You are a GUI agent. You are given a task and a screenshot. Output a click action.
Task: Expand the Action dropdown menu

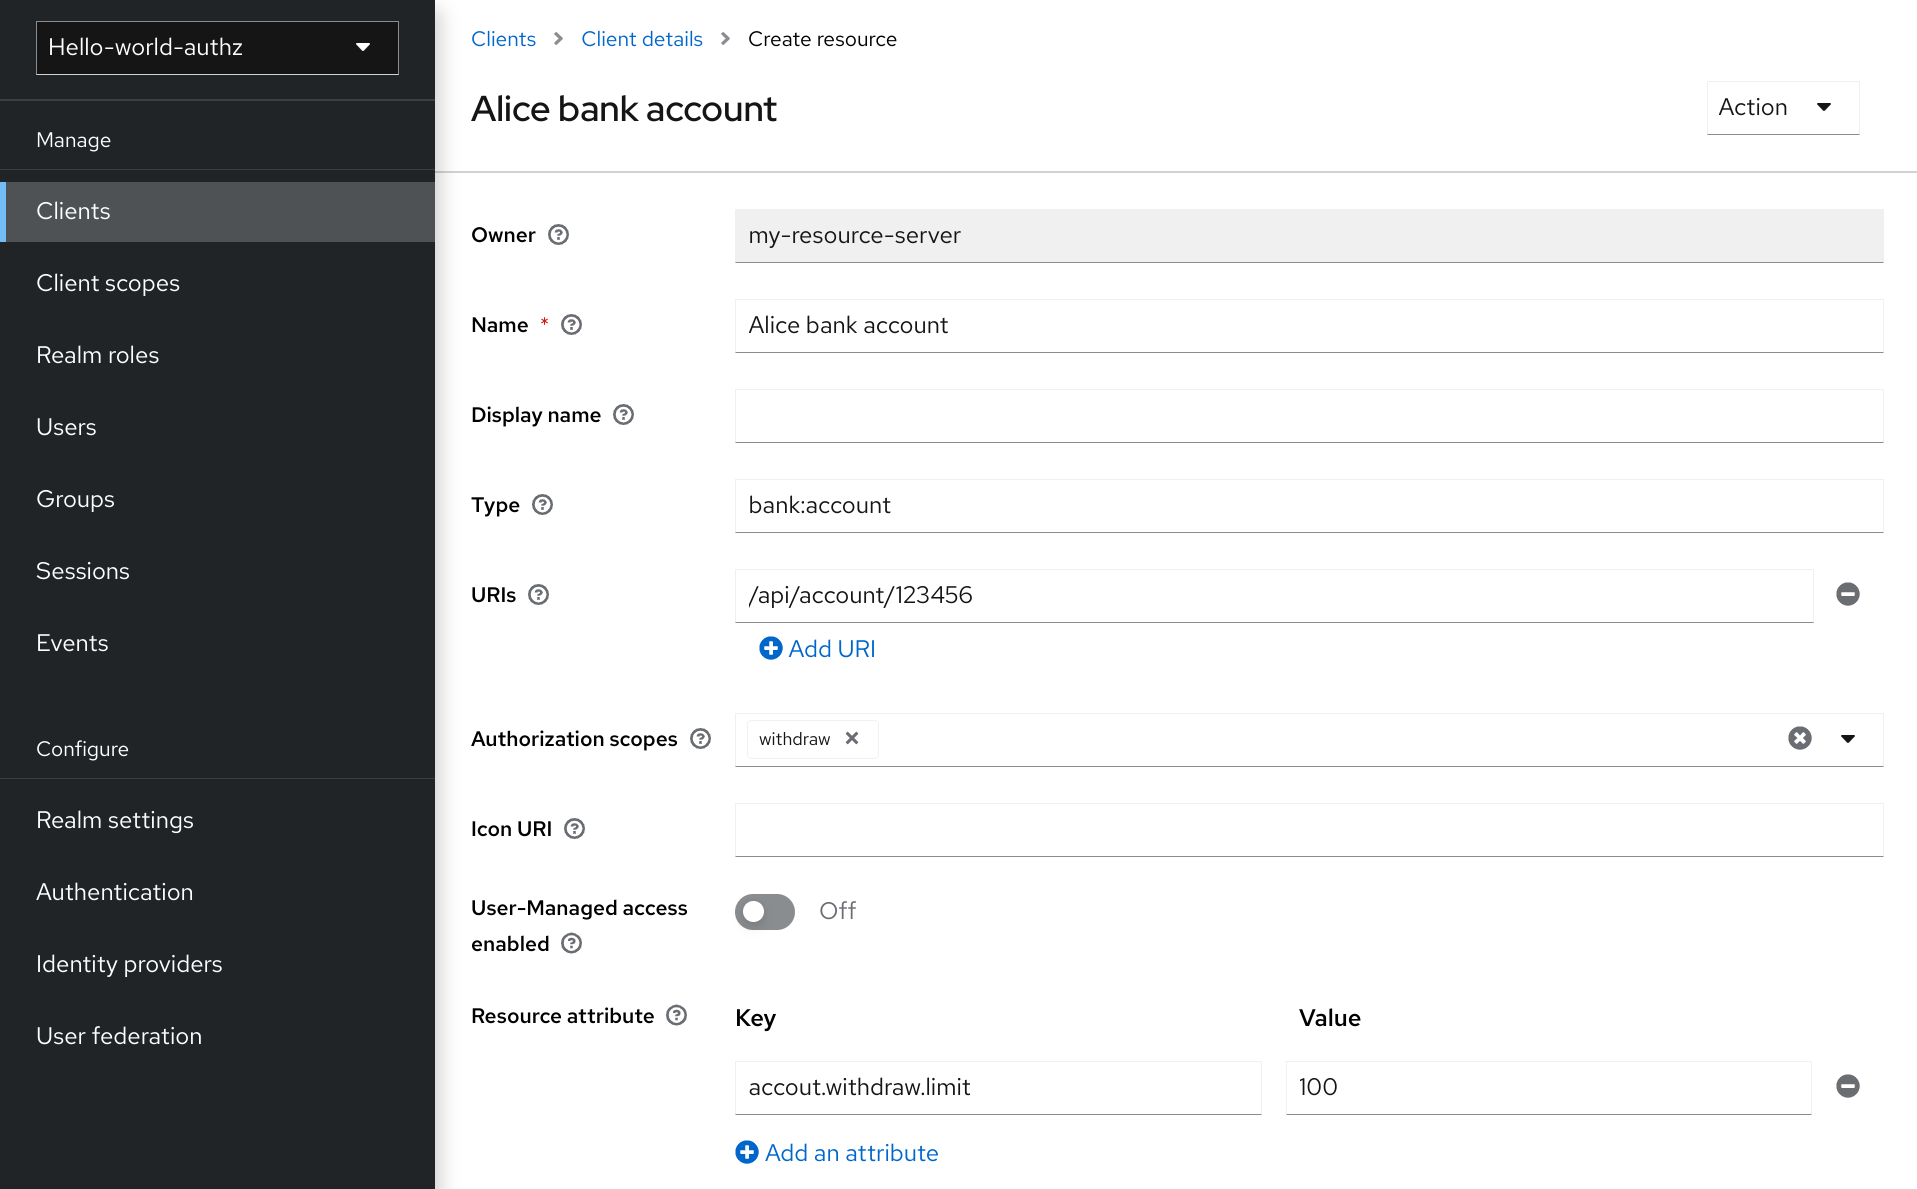pos(1781,108)
